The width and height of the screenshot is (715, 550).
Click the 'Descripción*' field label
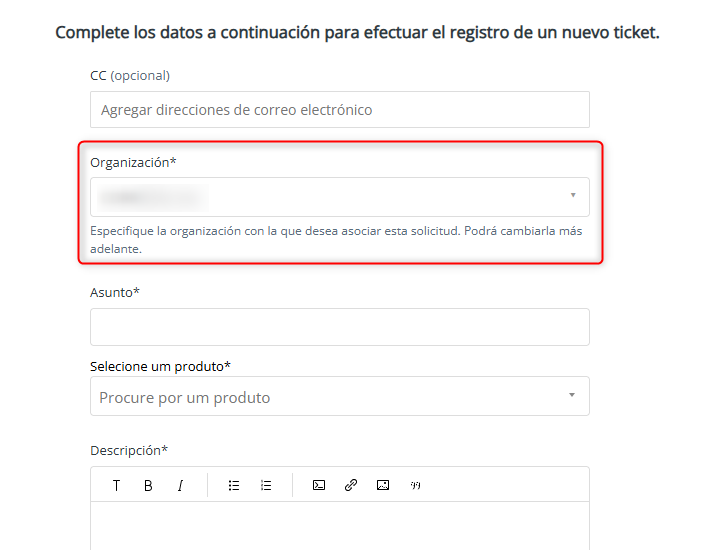129,450
